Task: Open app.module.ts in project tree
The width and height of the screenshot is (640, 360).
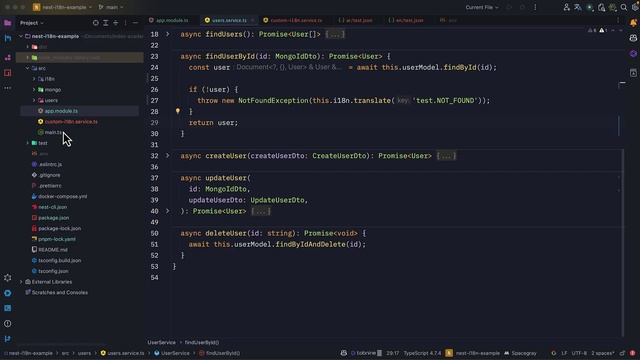Action: [61, 111]
